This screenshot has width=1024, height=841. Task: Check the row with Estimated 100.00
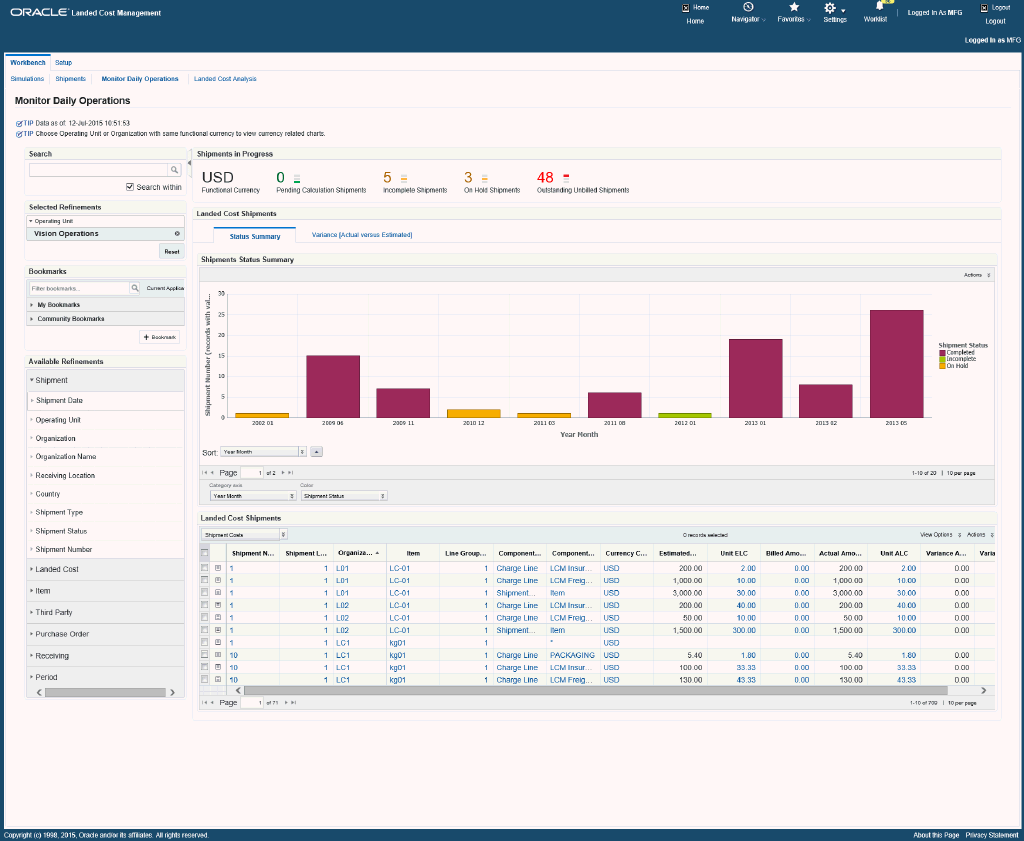tap(204, 667)
